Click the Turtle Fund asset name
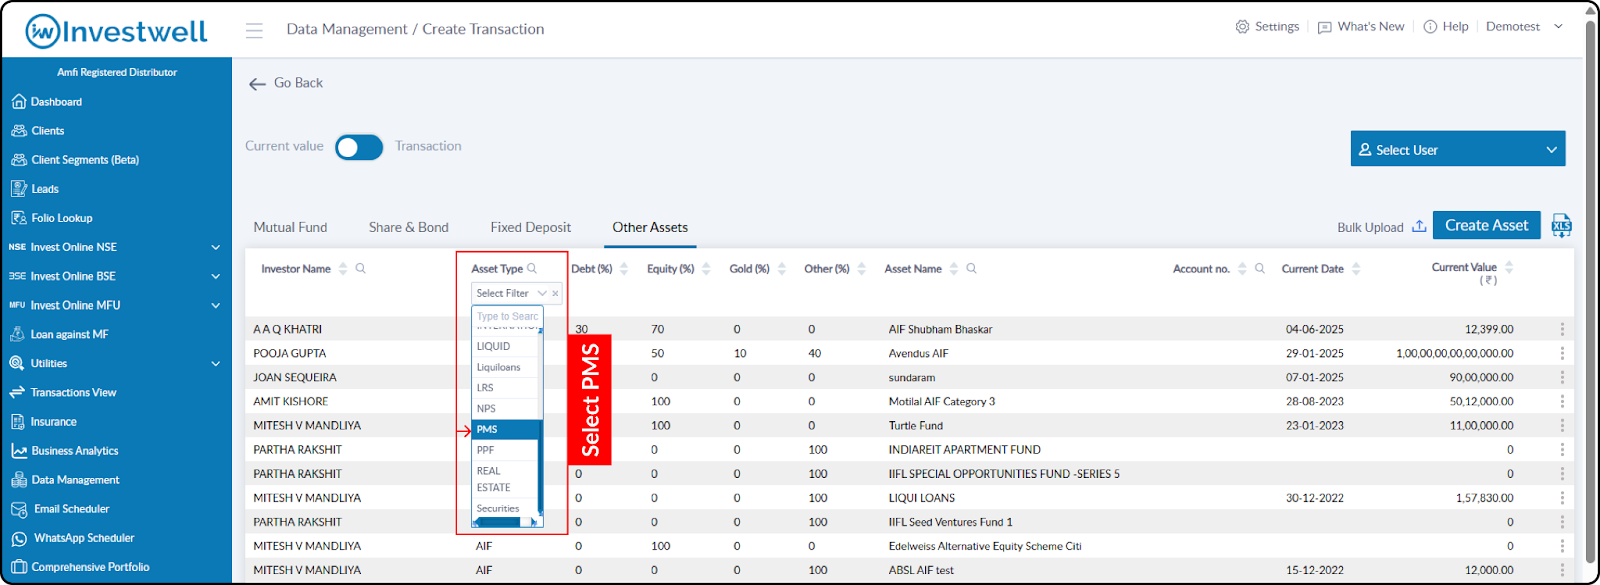Viewport: 1600px width, 585px height. [x=916, y=426]
